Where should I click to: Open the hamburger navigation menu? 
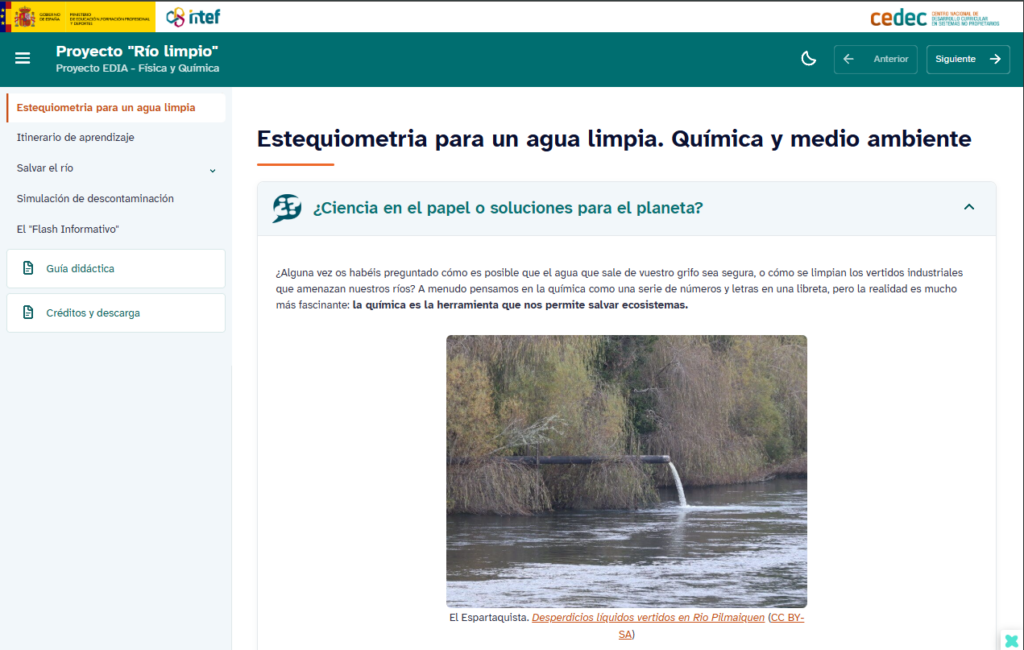pos(23,58)
